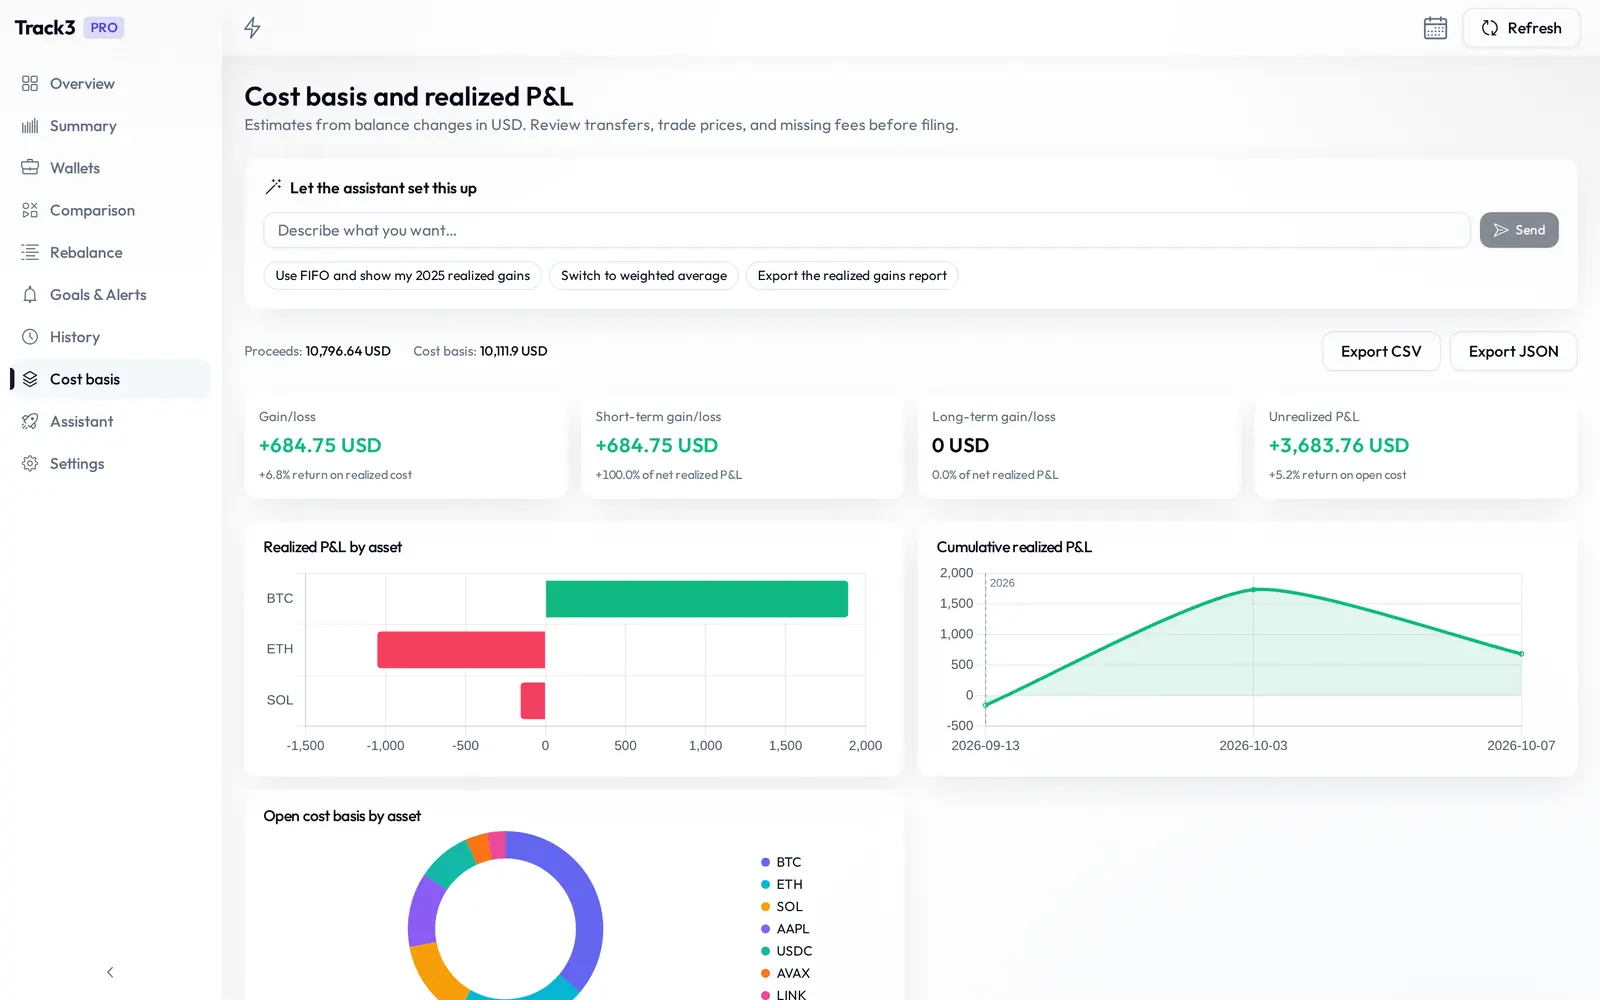Click the 2026-10-07 end point on line chart

click(1521, 654)
